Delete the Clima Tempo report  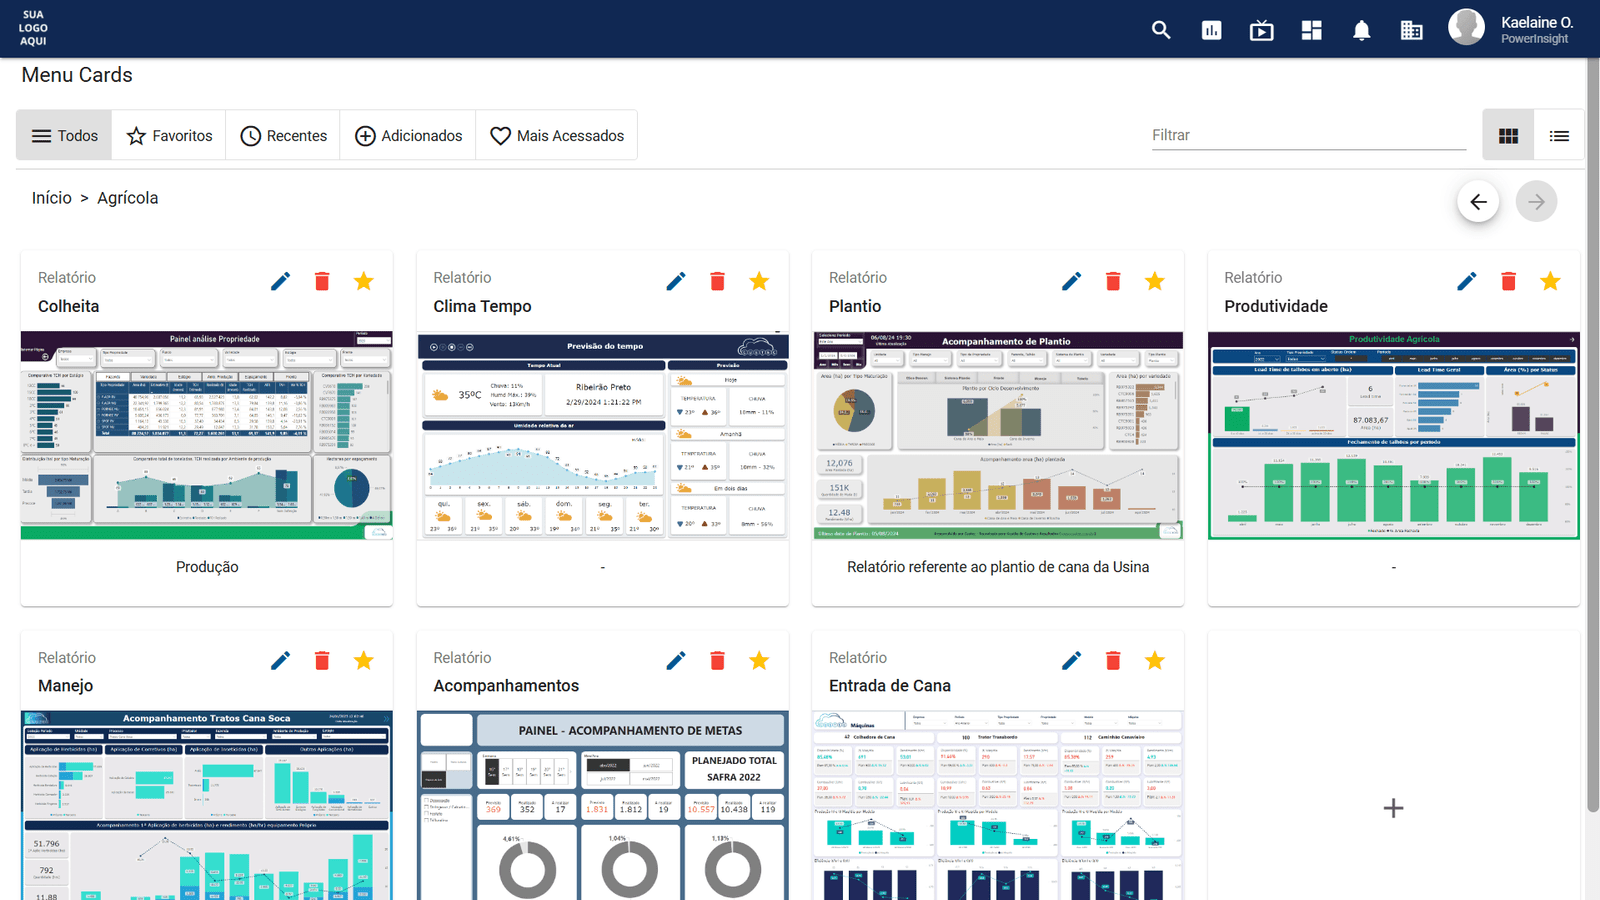pyautogui.click(x=717, y=281)
